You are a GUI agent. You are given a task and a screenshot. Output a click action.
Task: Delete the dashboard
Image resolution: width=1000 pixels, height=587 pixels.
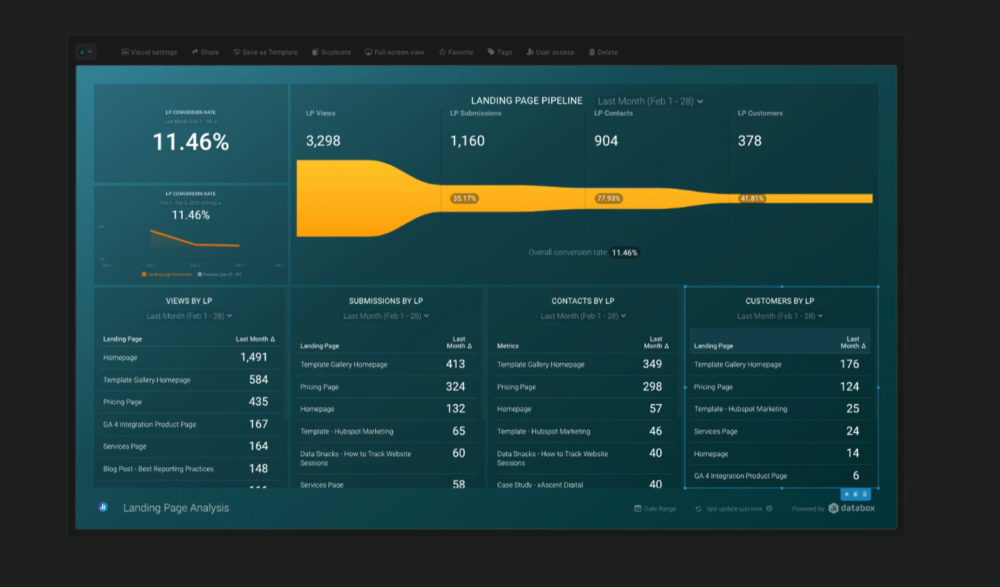tap(604, 52)
